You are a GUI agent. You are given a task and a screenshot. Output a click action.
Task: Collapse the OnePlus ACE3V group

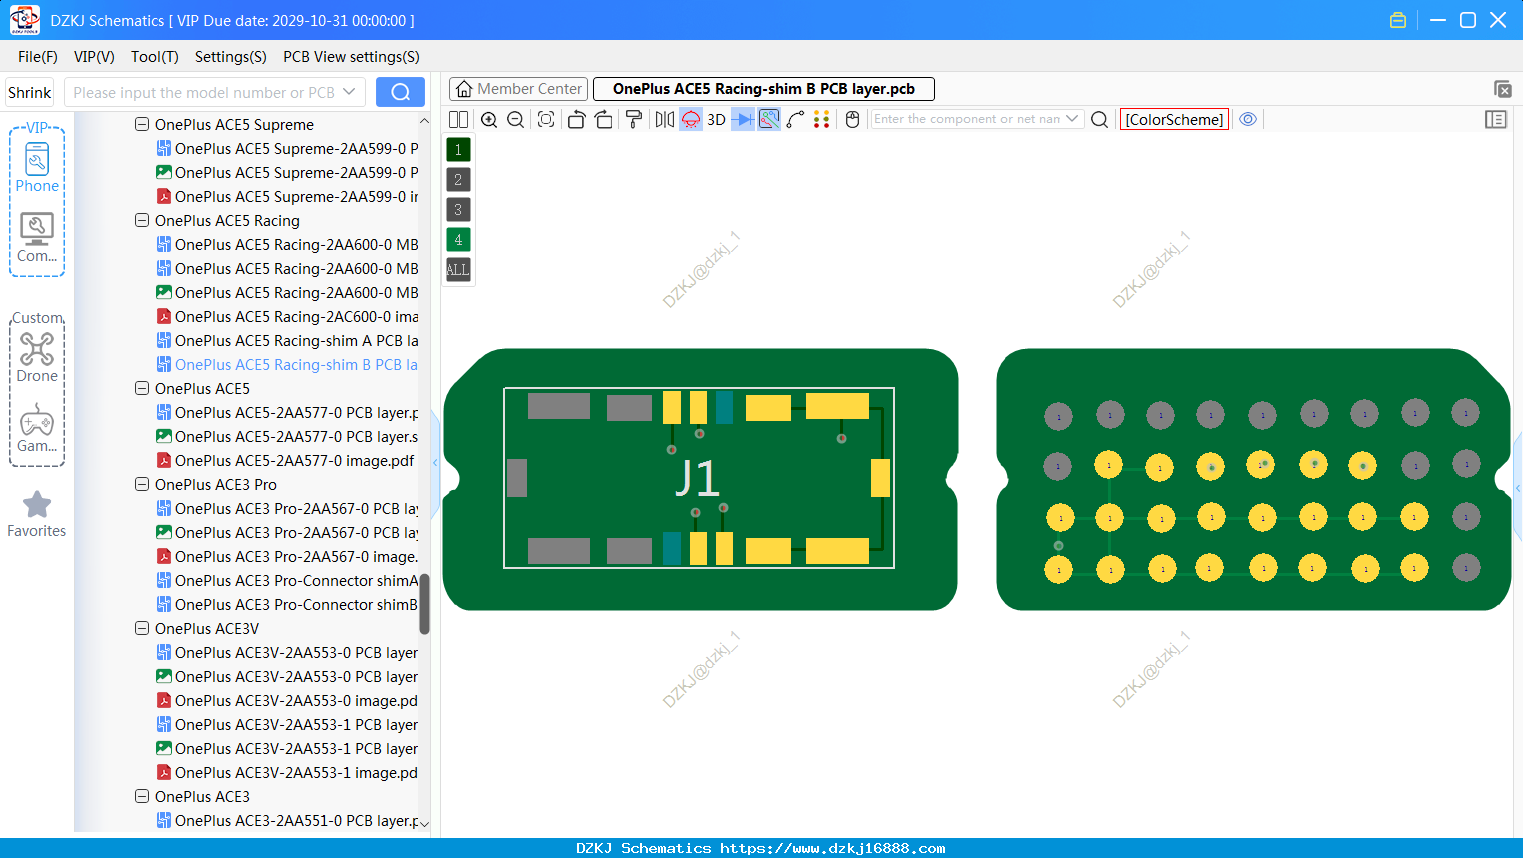[x=142, y=628]
